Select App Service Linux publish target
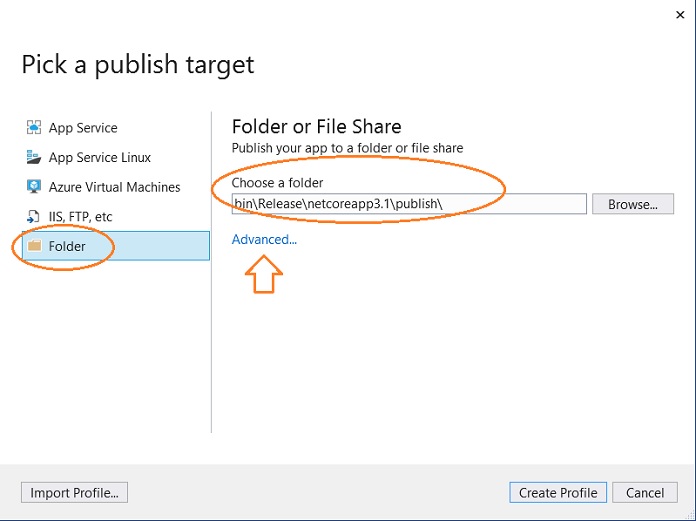The image size is (696, 521). point(115,158)
